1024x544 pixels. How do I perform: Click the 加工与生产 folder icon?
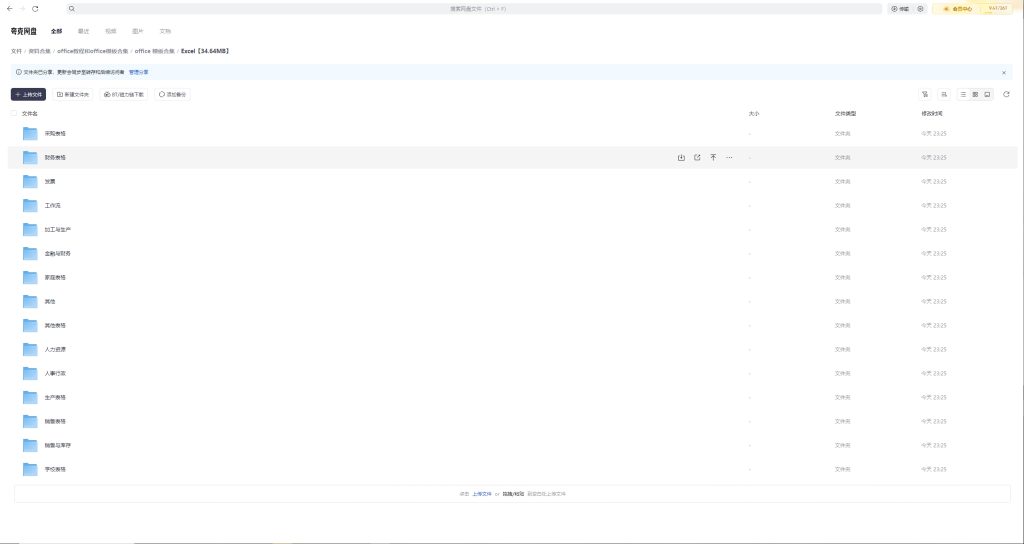point(30,230)
